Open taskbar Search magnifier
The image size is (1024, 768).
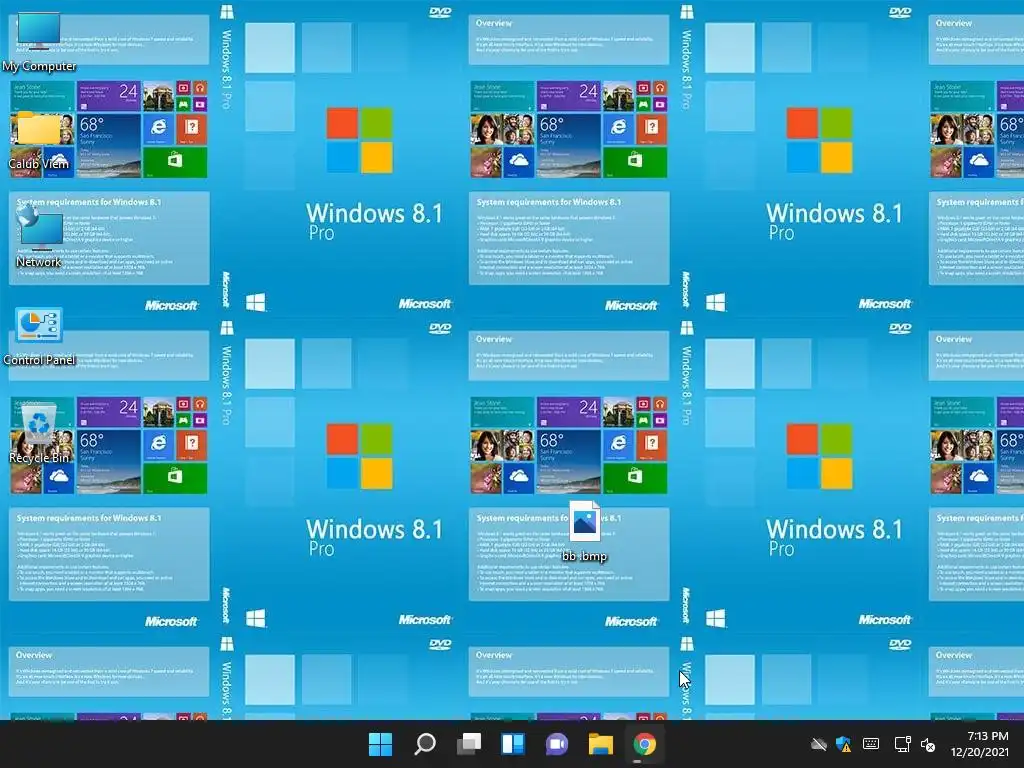click(424, 744)
